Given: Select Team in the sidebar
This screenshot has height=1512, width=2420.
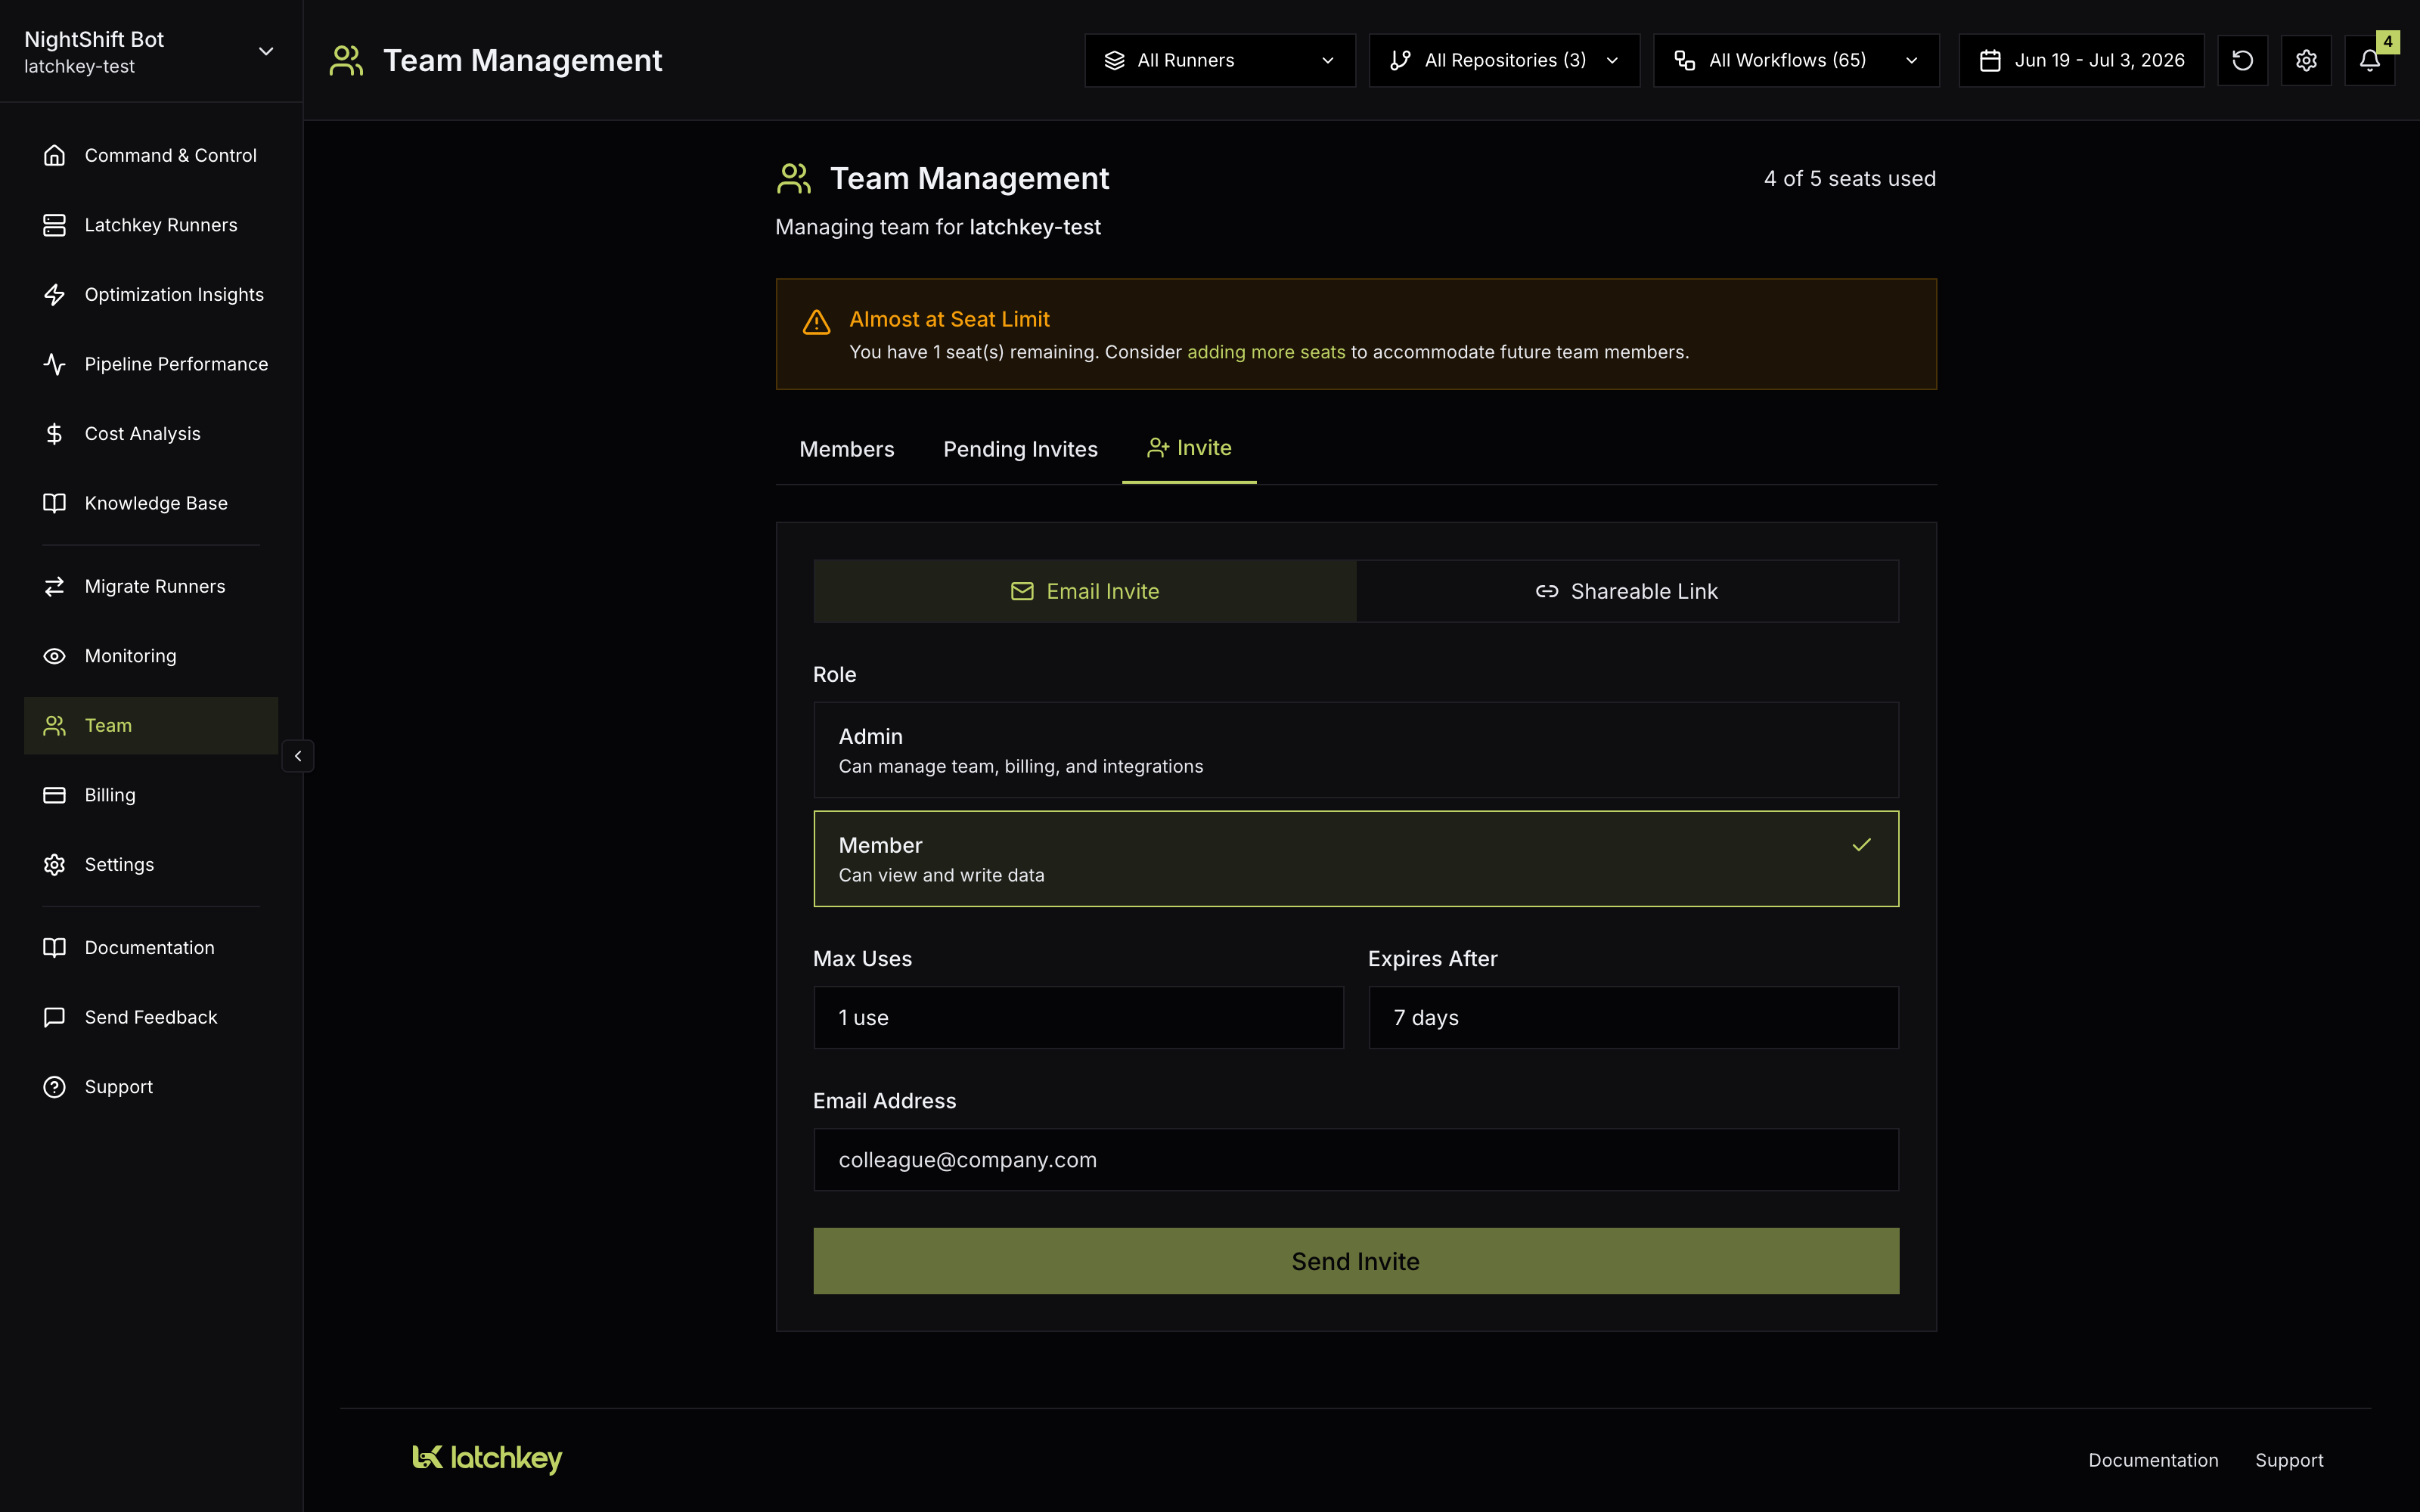Looking at the screenshot, I should 151,725.
